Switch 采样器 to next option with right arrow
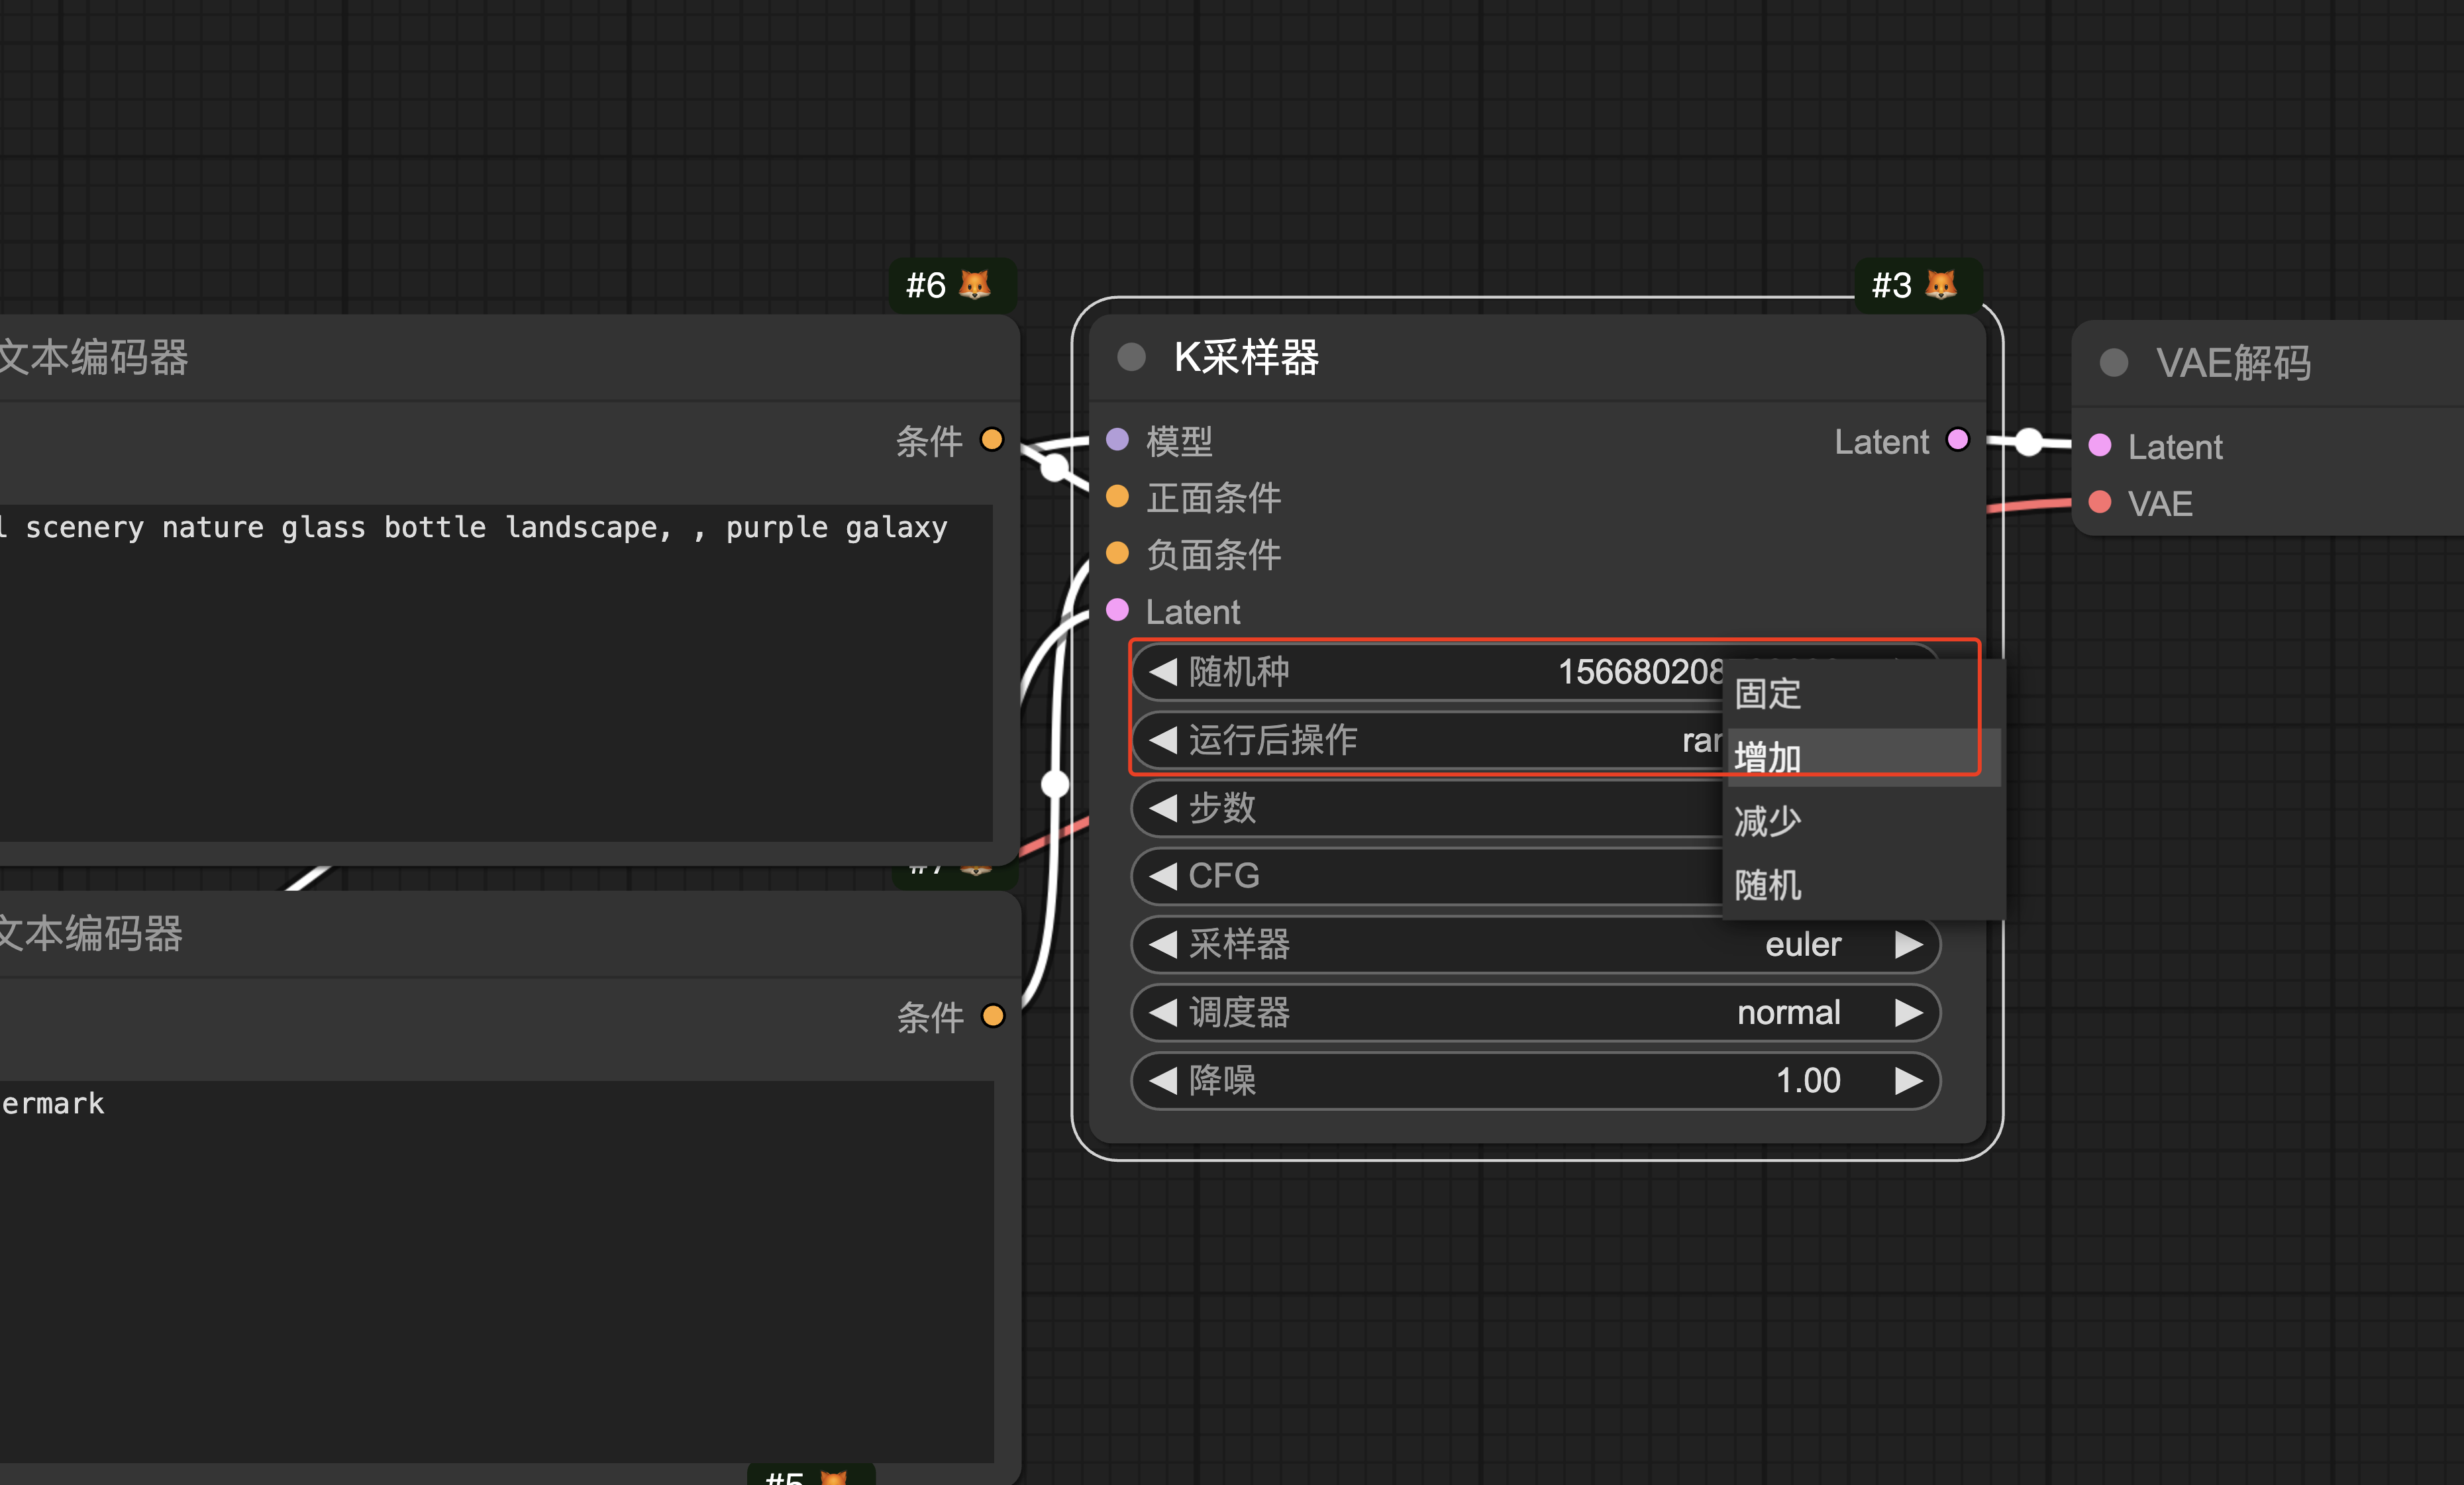The image size is (2464, 1485). click(x=1908, y=944)
